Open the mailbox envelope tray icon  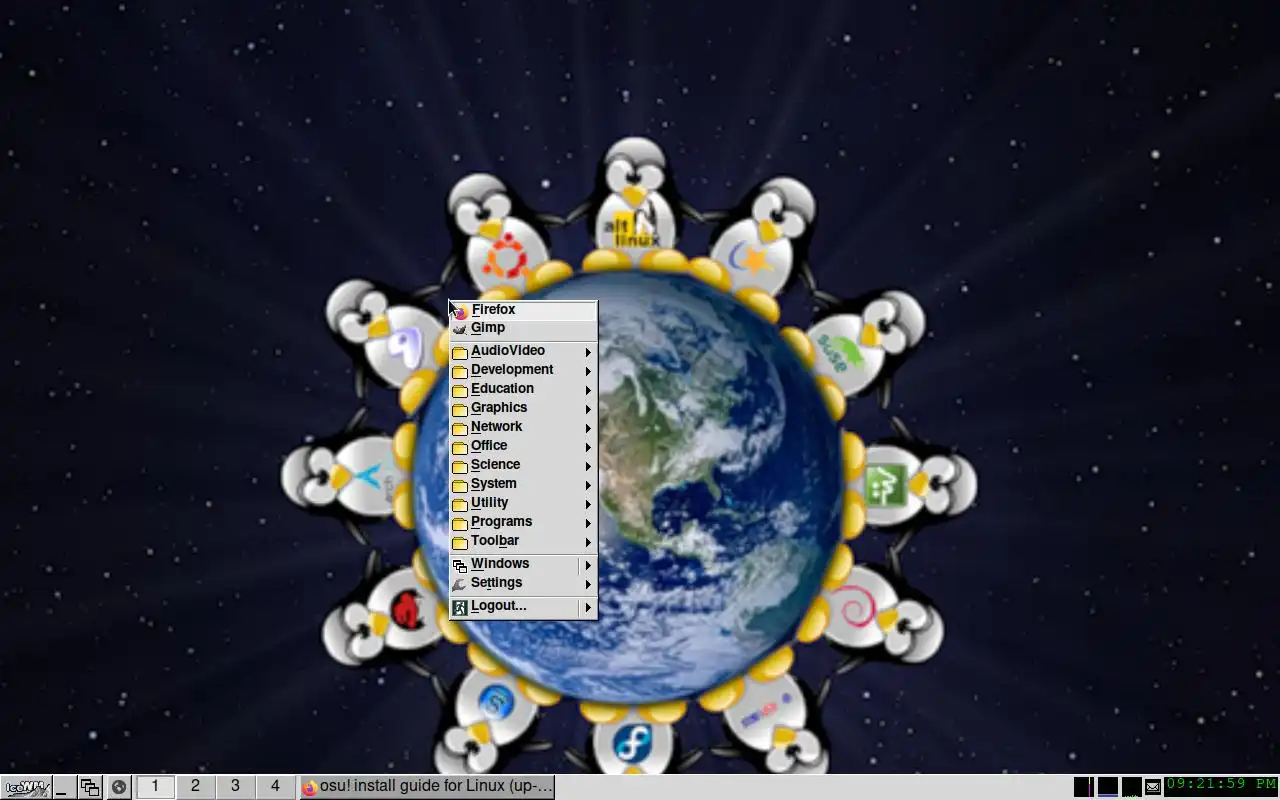click(x=1153, y=787)
